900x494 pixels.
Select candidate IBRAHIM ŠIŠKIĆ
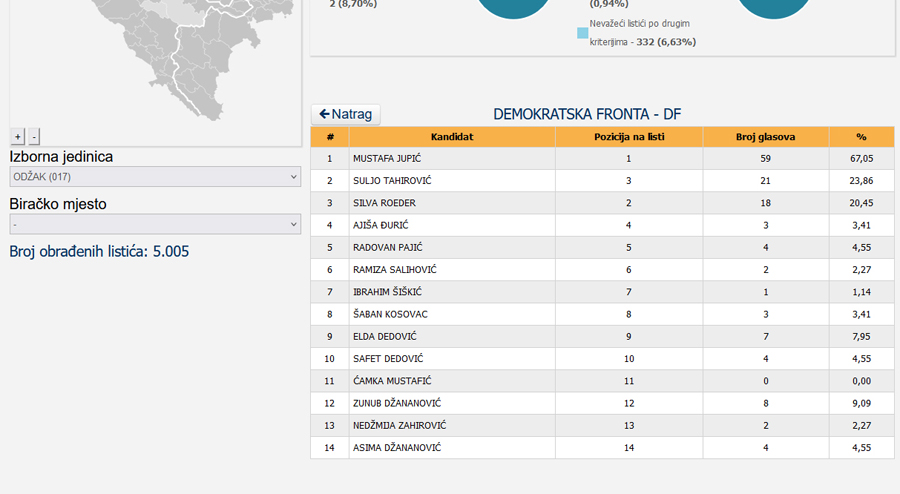pos(387,292)
